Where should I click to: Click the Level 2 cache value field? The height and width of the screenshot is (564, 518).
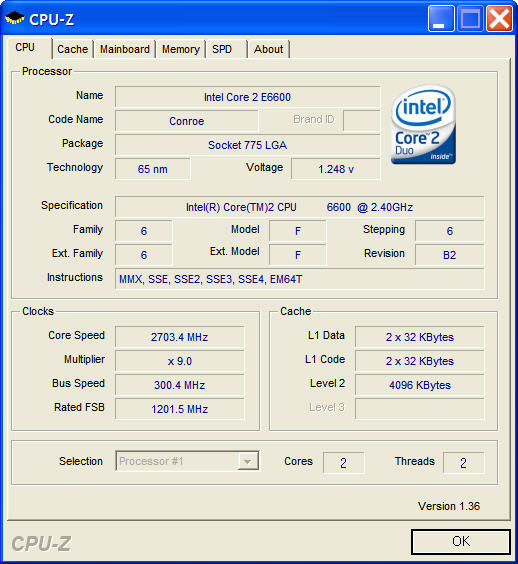[x=419, y=385]
